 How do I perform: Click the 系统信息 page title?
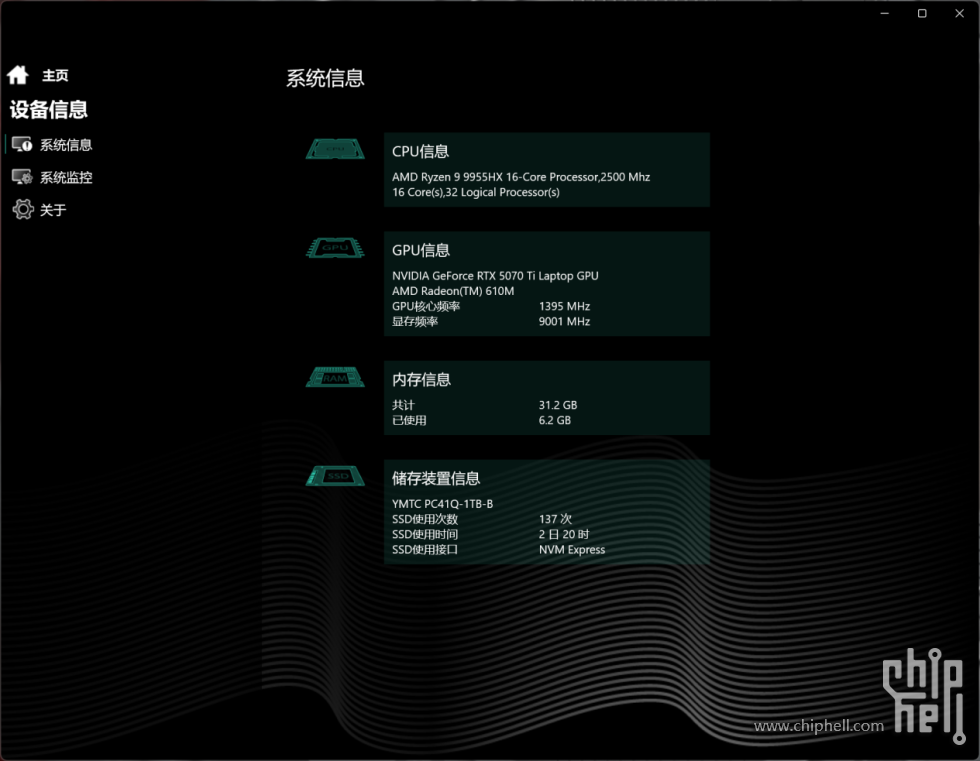[325, 78]
